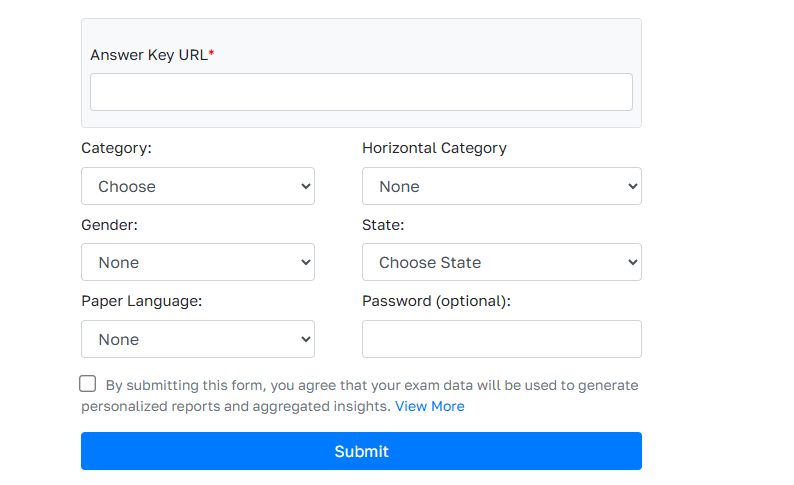
Task: Open the View More link
Action: click(429, 406)
